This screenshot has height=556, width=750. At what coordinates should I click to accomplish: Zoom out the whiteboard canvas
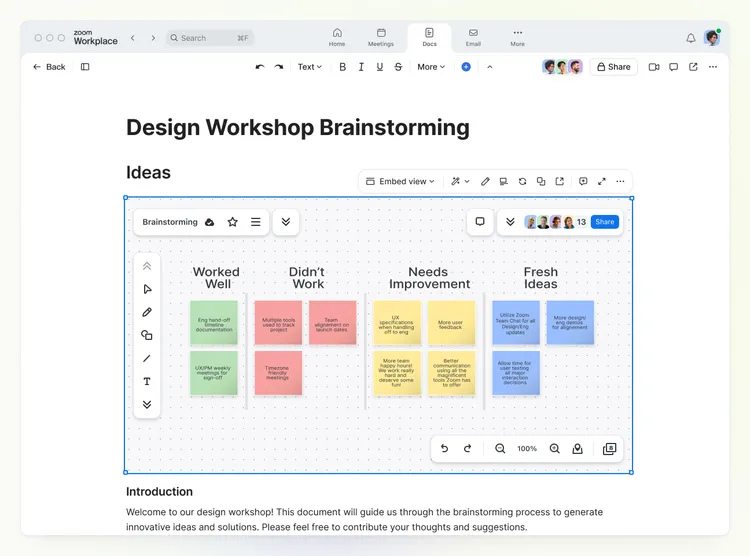coord(500,449)
